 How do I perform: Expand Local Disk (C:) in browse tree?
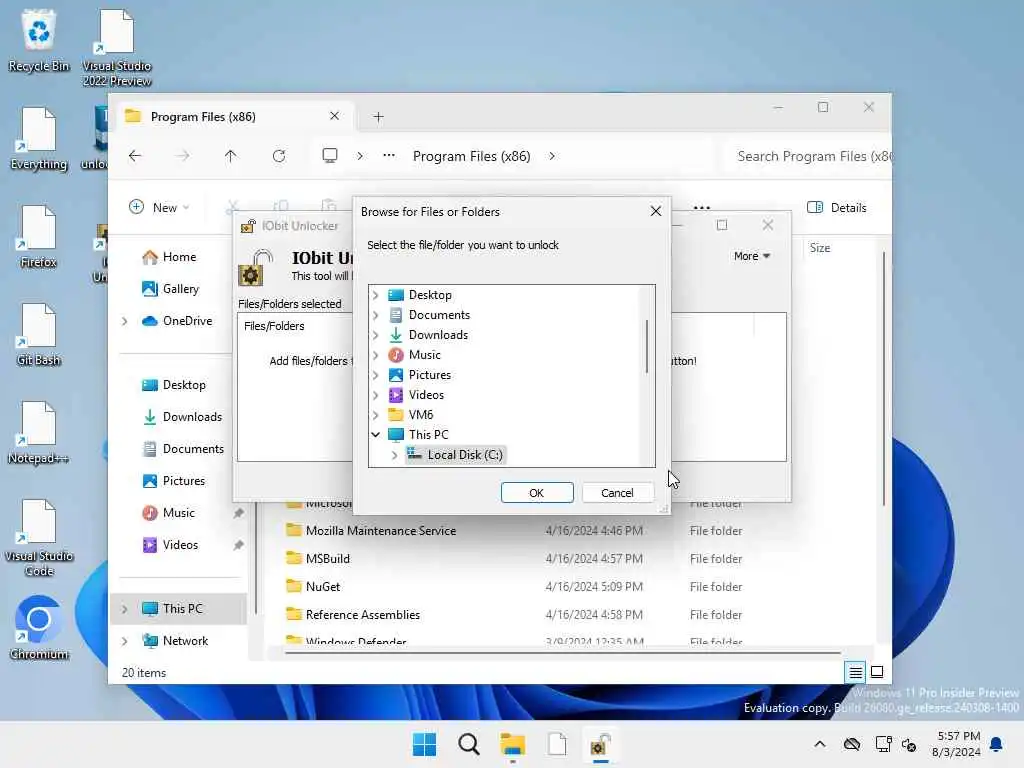pyautogui.click(x=394, y=455)
